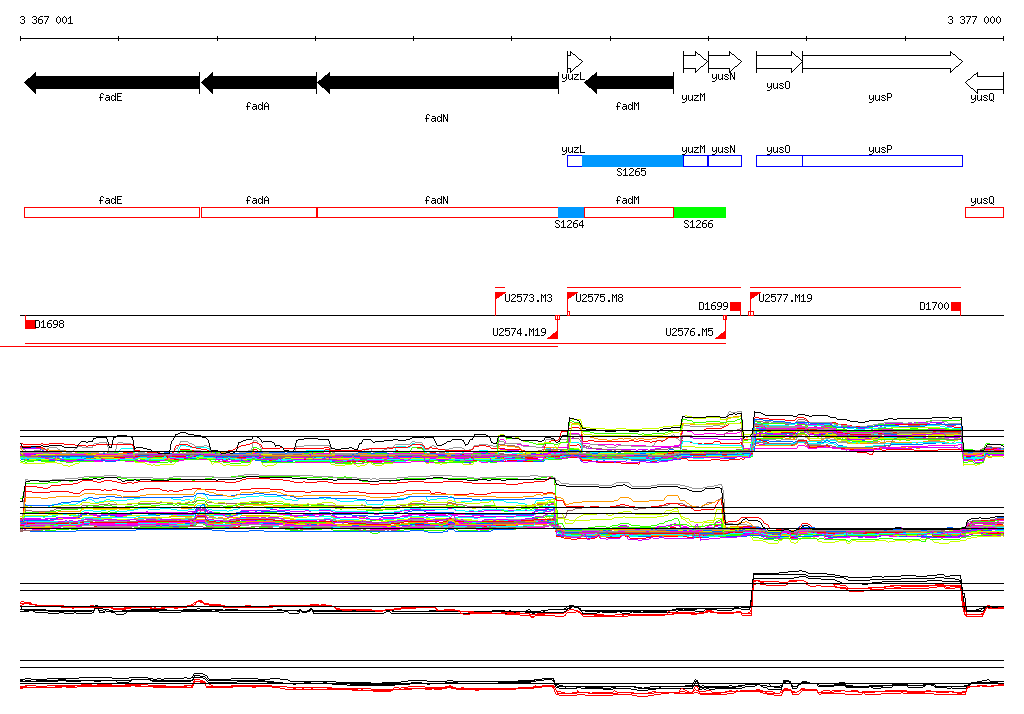Click the blue outlined yusP box
Screen dimensions: 1024x714
(x=882, y=161)
